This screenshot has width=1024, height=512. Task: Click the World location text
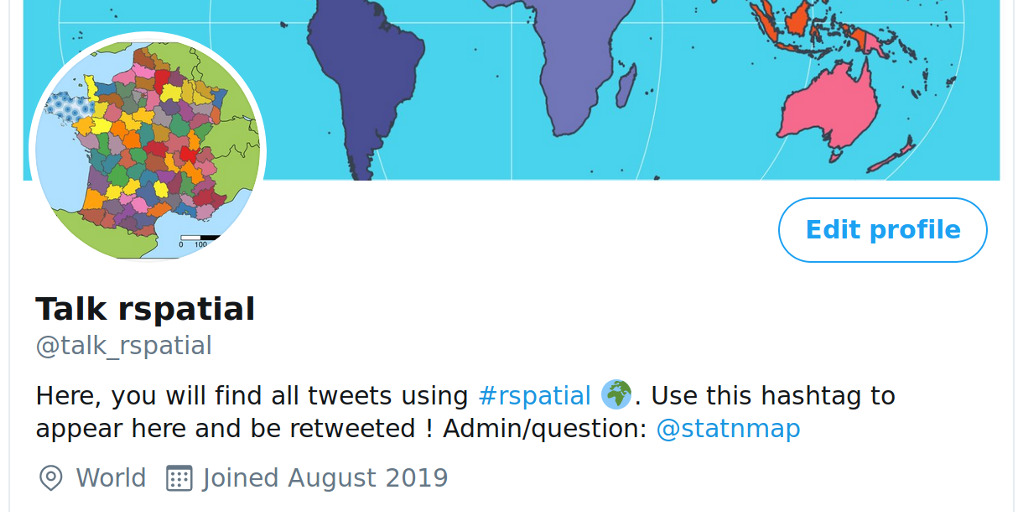point(111,478)
